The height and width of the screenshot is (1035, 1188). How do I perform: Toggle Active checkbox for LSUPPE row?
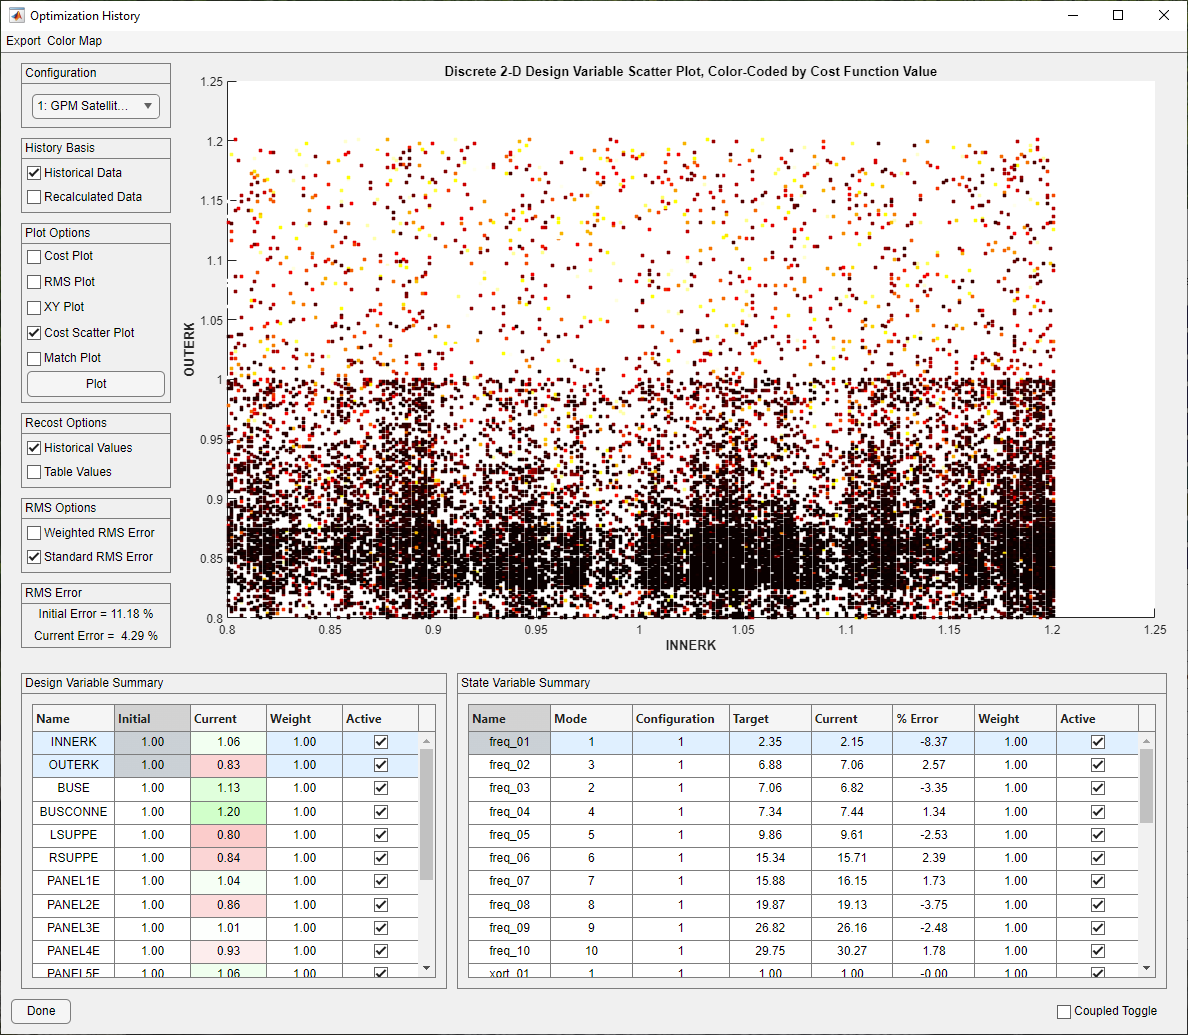point(380,835)
